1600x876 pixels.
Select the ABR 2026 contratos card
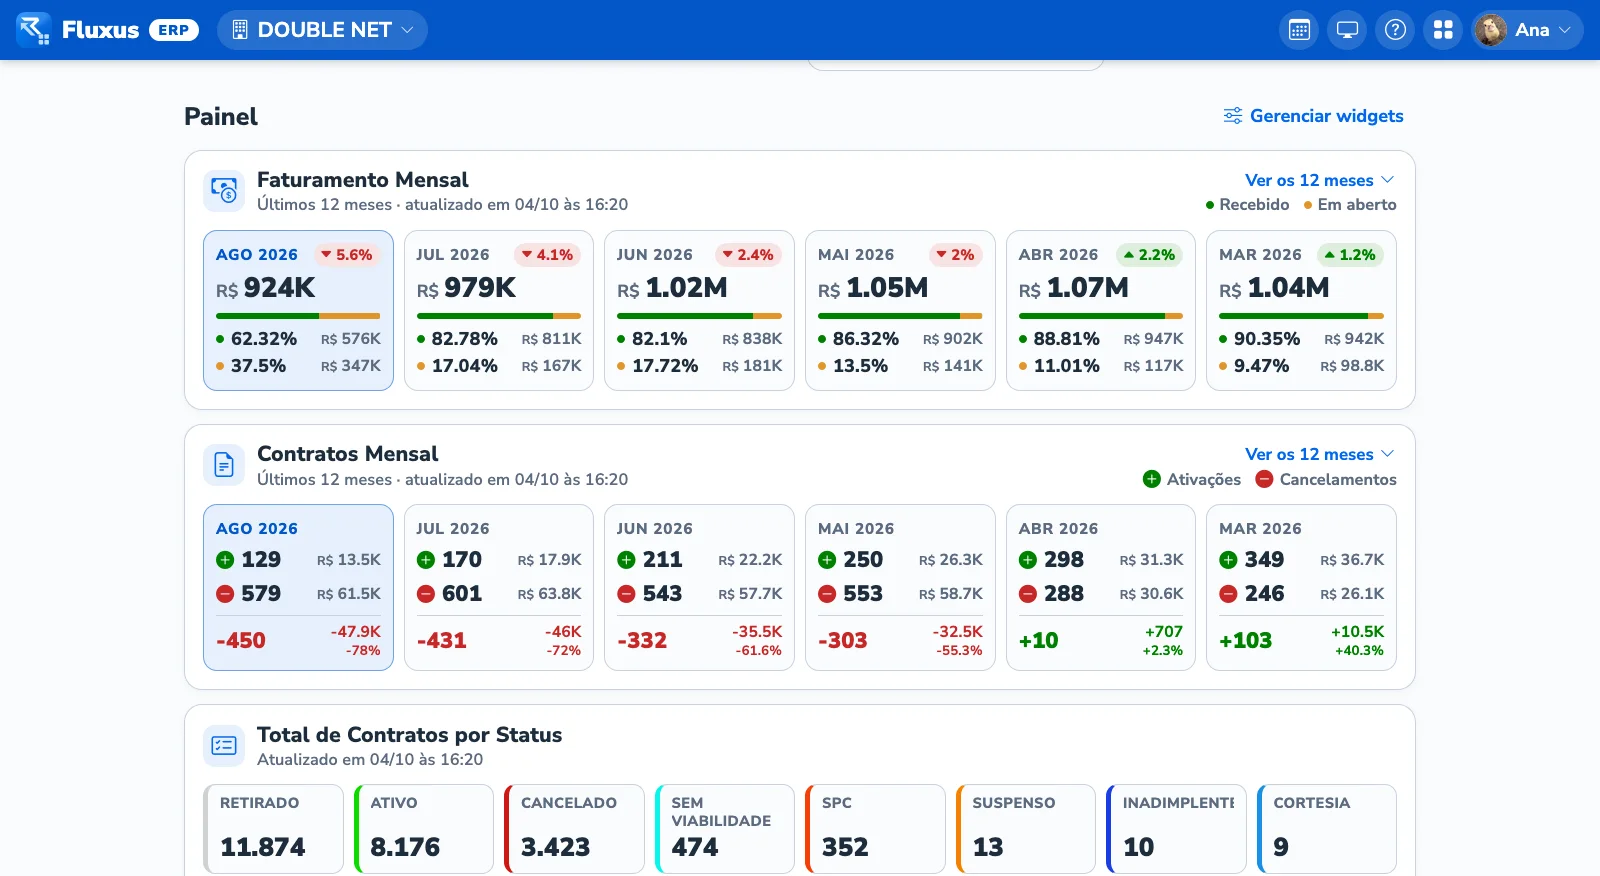pos(1101,587)
